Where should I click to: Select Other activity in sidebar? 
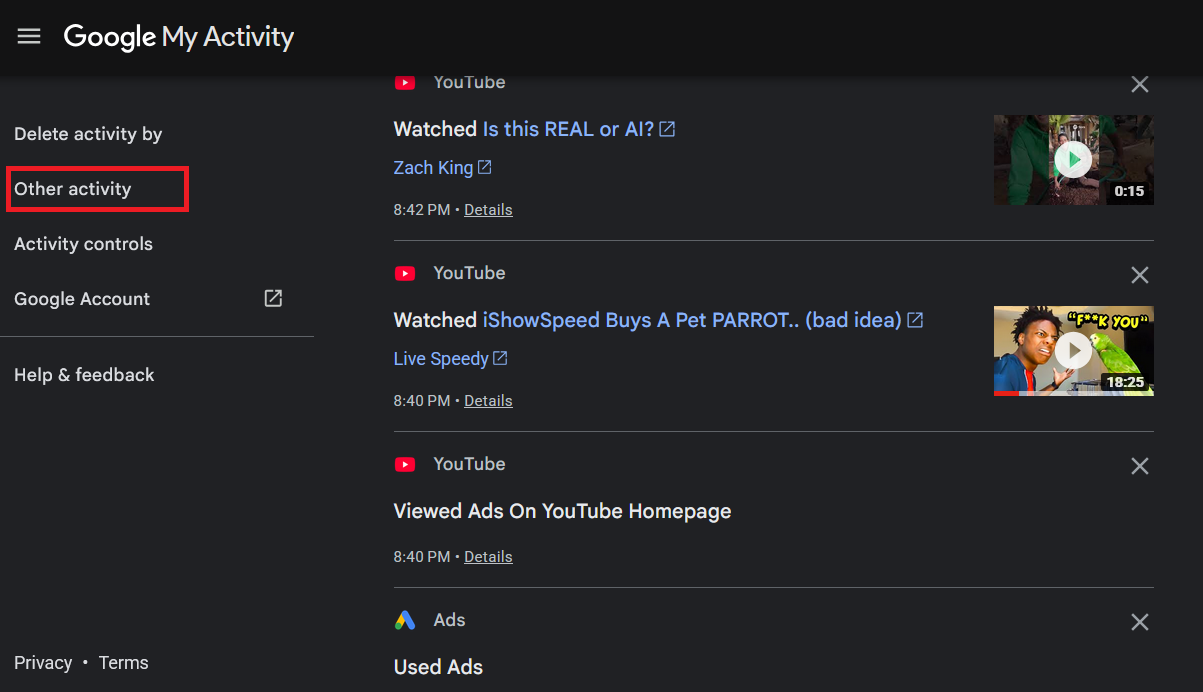click(x=73, y=189)
